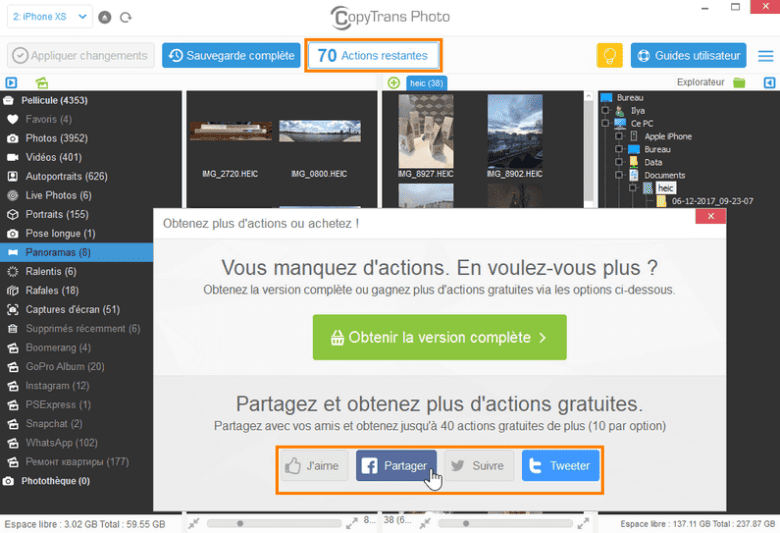The image size is (780, 533).
Task: Expand the Ilya tree node
Action: (x=605, y=110)
